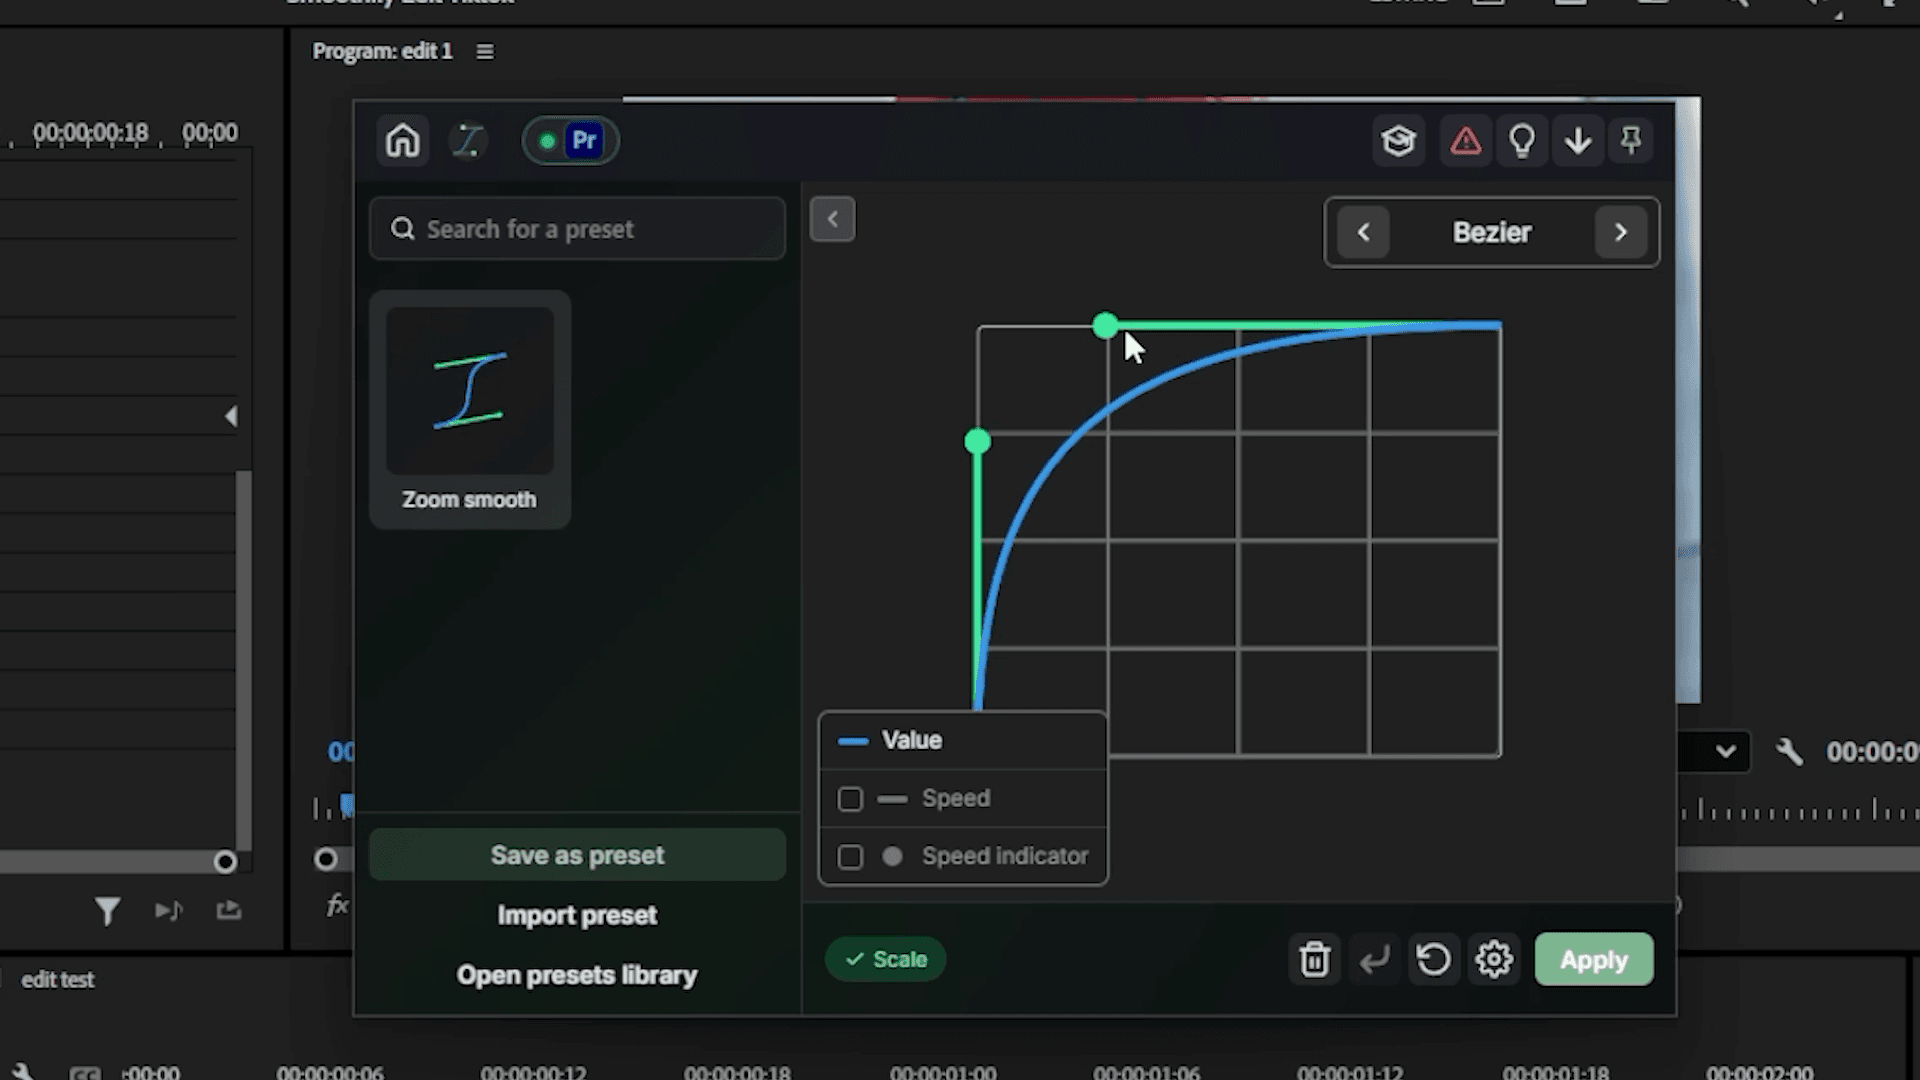
Task: Select the Zoom smooth preset thumbnail
Action: click(470, 409)
